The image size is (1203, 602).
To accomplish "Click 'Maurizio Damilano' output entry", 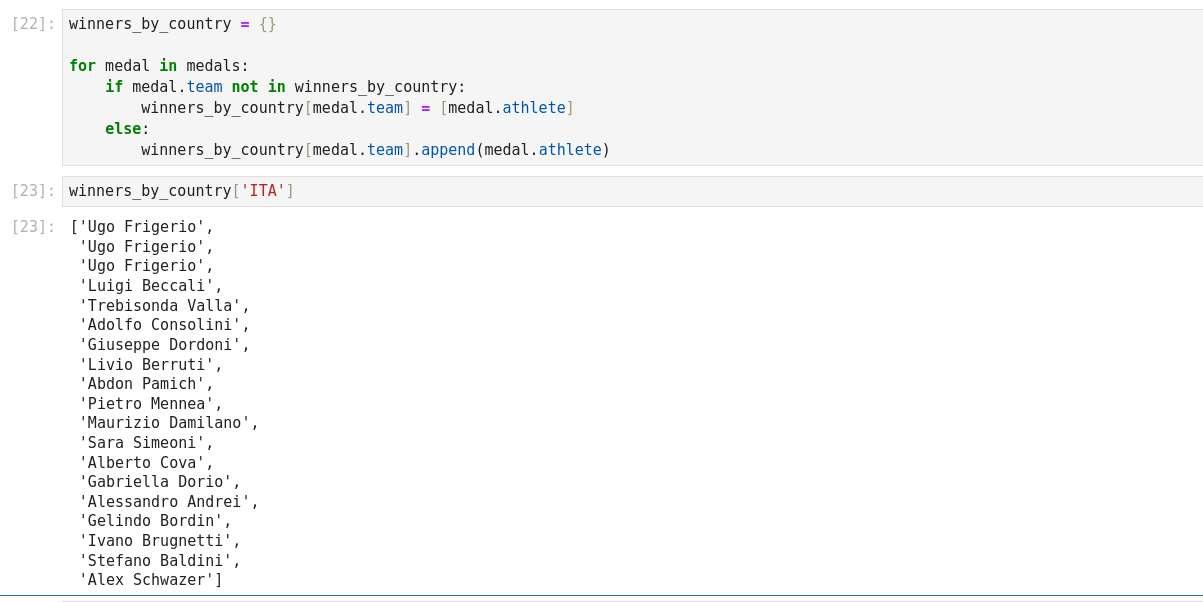I will [x=168, y=423].
